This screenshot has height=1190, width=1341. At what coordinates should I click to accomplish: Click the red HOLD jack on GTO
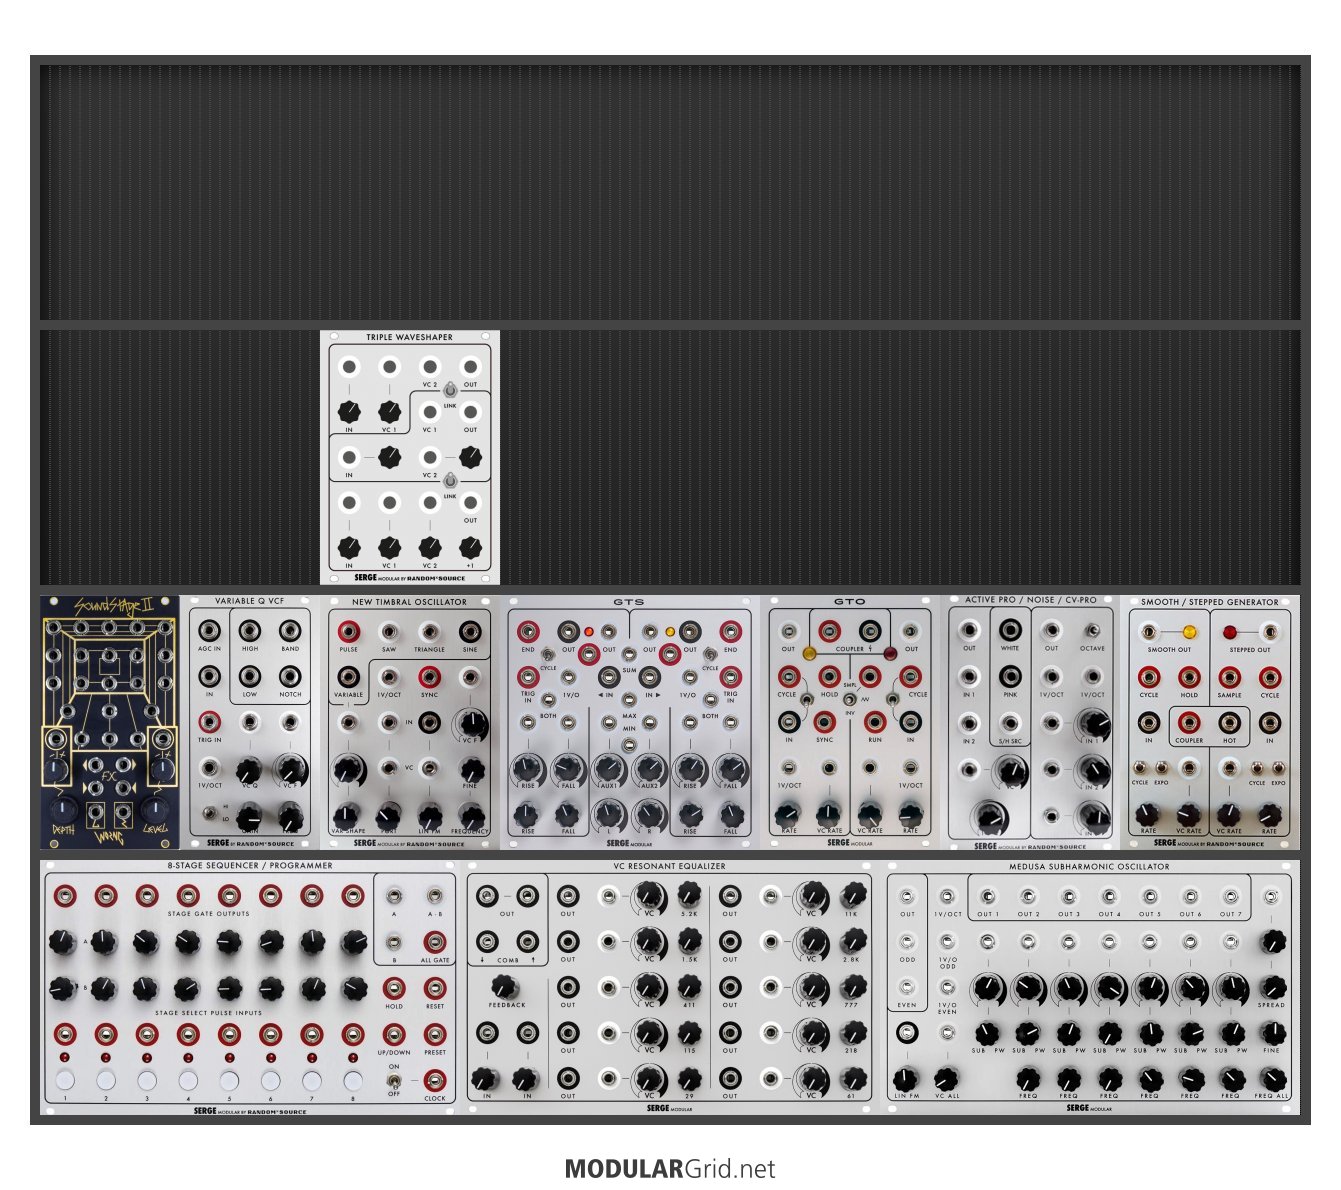829,676
